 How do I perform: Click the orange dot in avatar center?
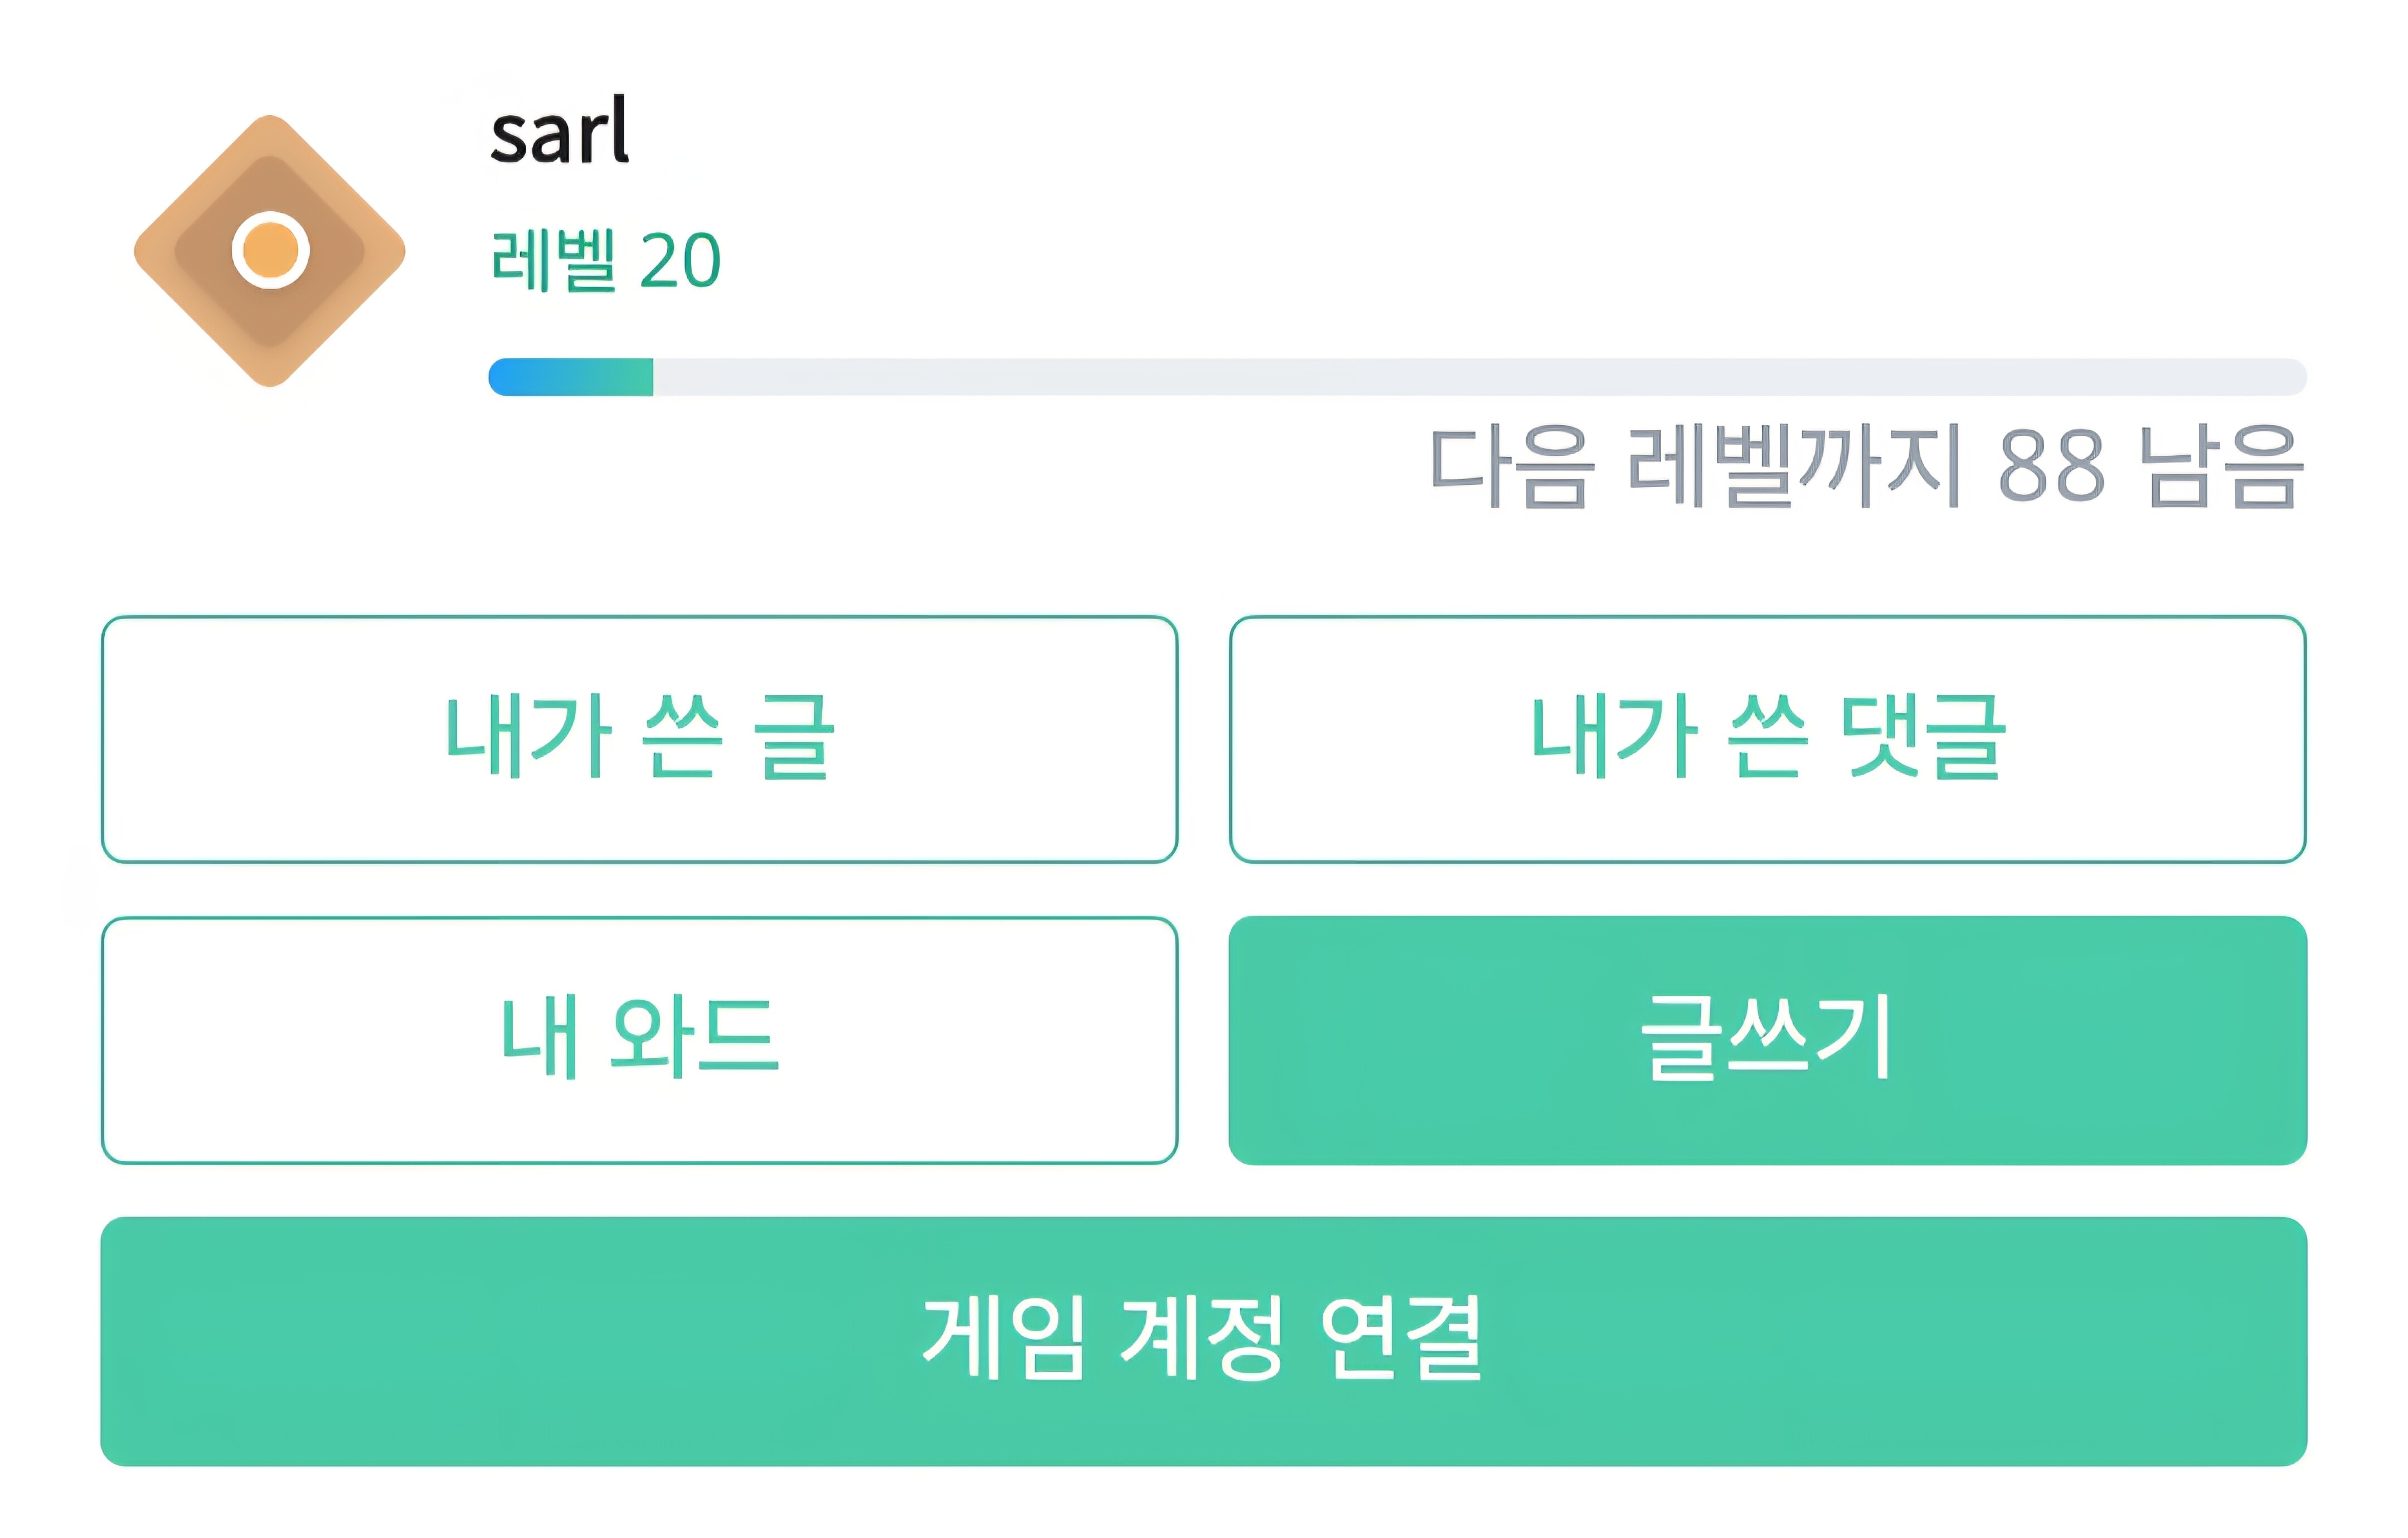tap(270, 250)
